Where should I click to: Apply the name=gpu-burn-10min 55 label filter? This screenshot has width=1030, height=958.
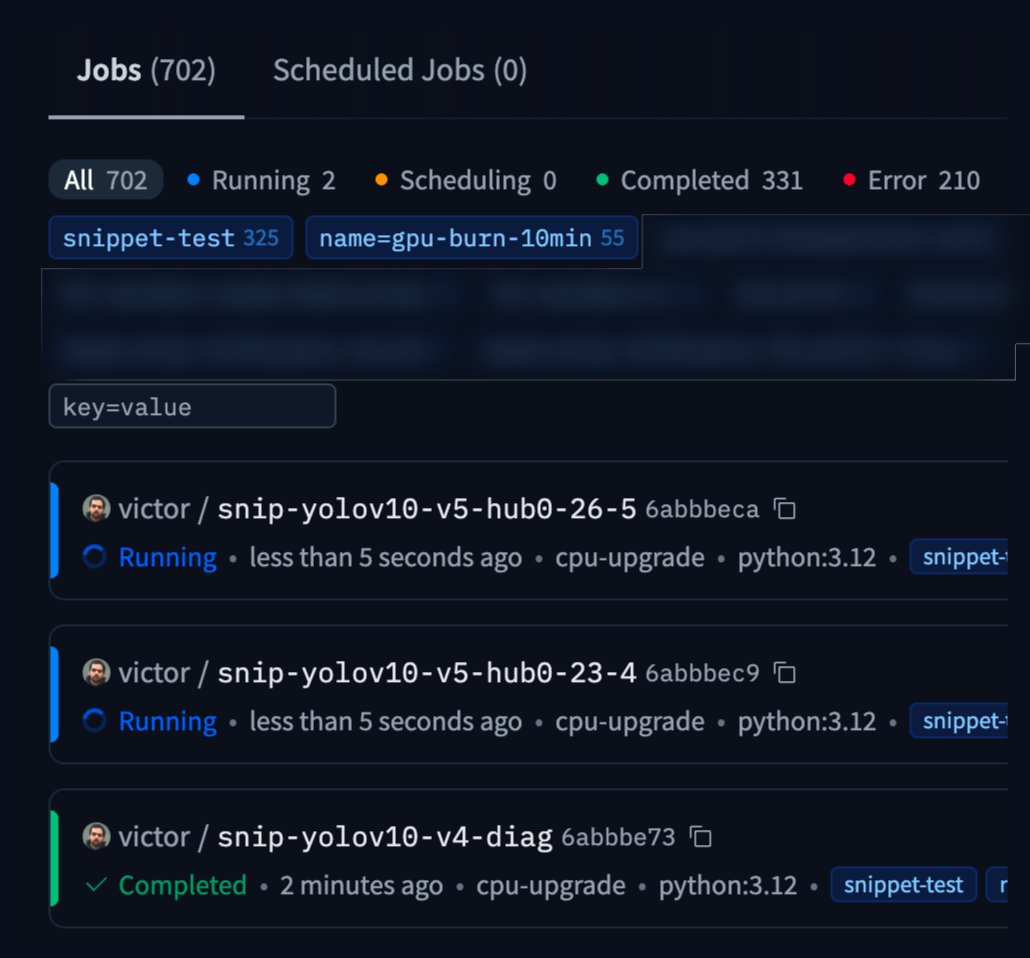click(472, 238)
